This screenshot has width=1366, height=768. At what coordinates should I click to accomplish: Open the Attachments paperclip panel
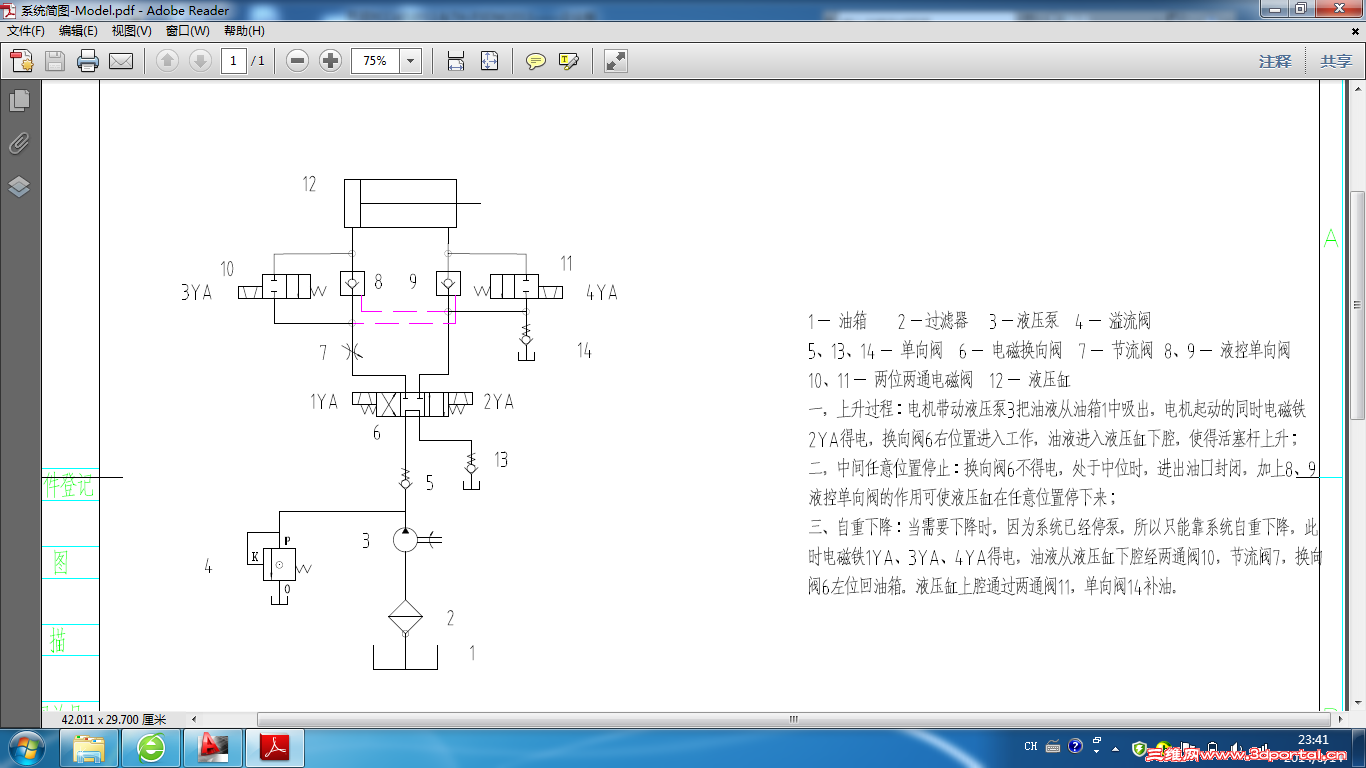18,142
